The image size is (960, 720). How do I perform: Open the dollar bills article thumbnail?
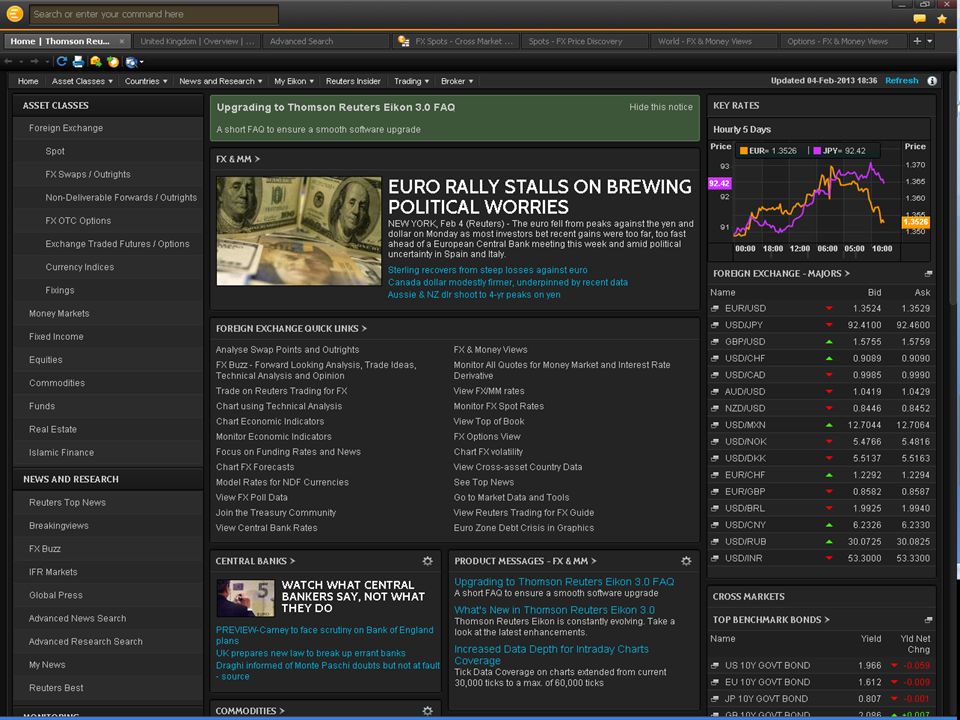click(x=299, y=231)
